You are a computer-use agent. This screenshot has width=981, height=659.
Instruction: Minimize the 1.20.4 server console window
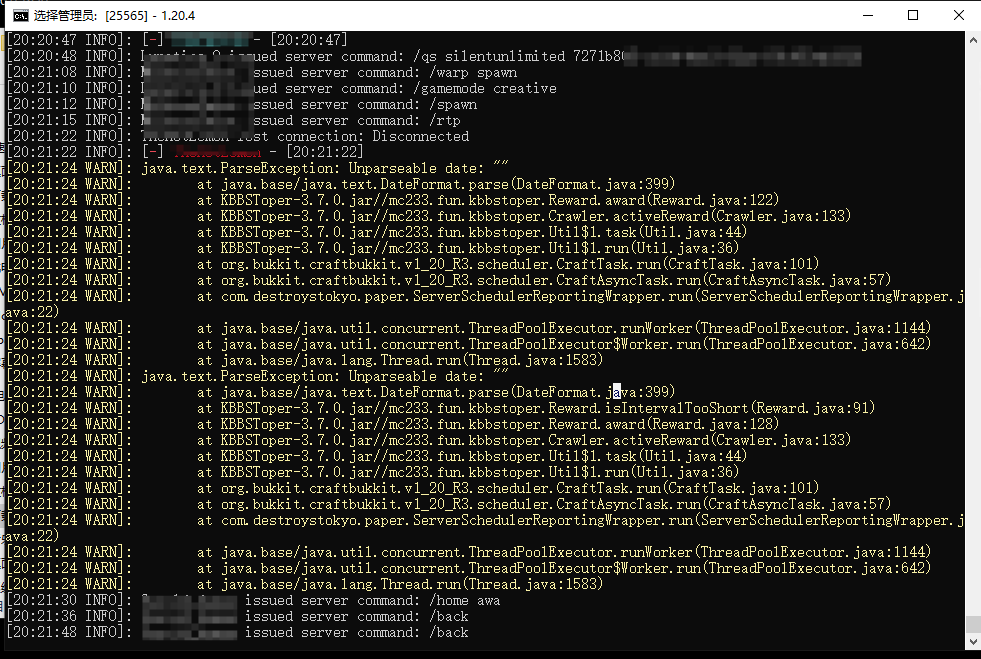point(868,16)
